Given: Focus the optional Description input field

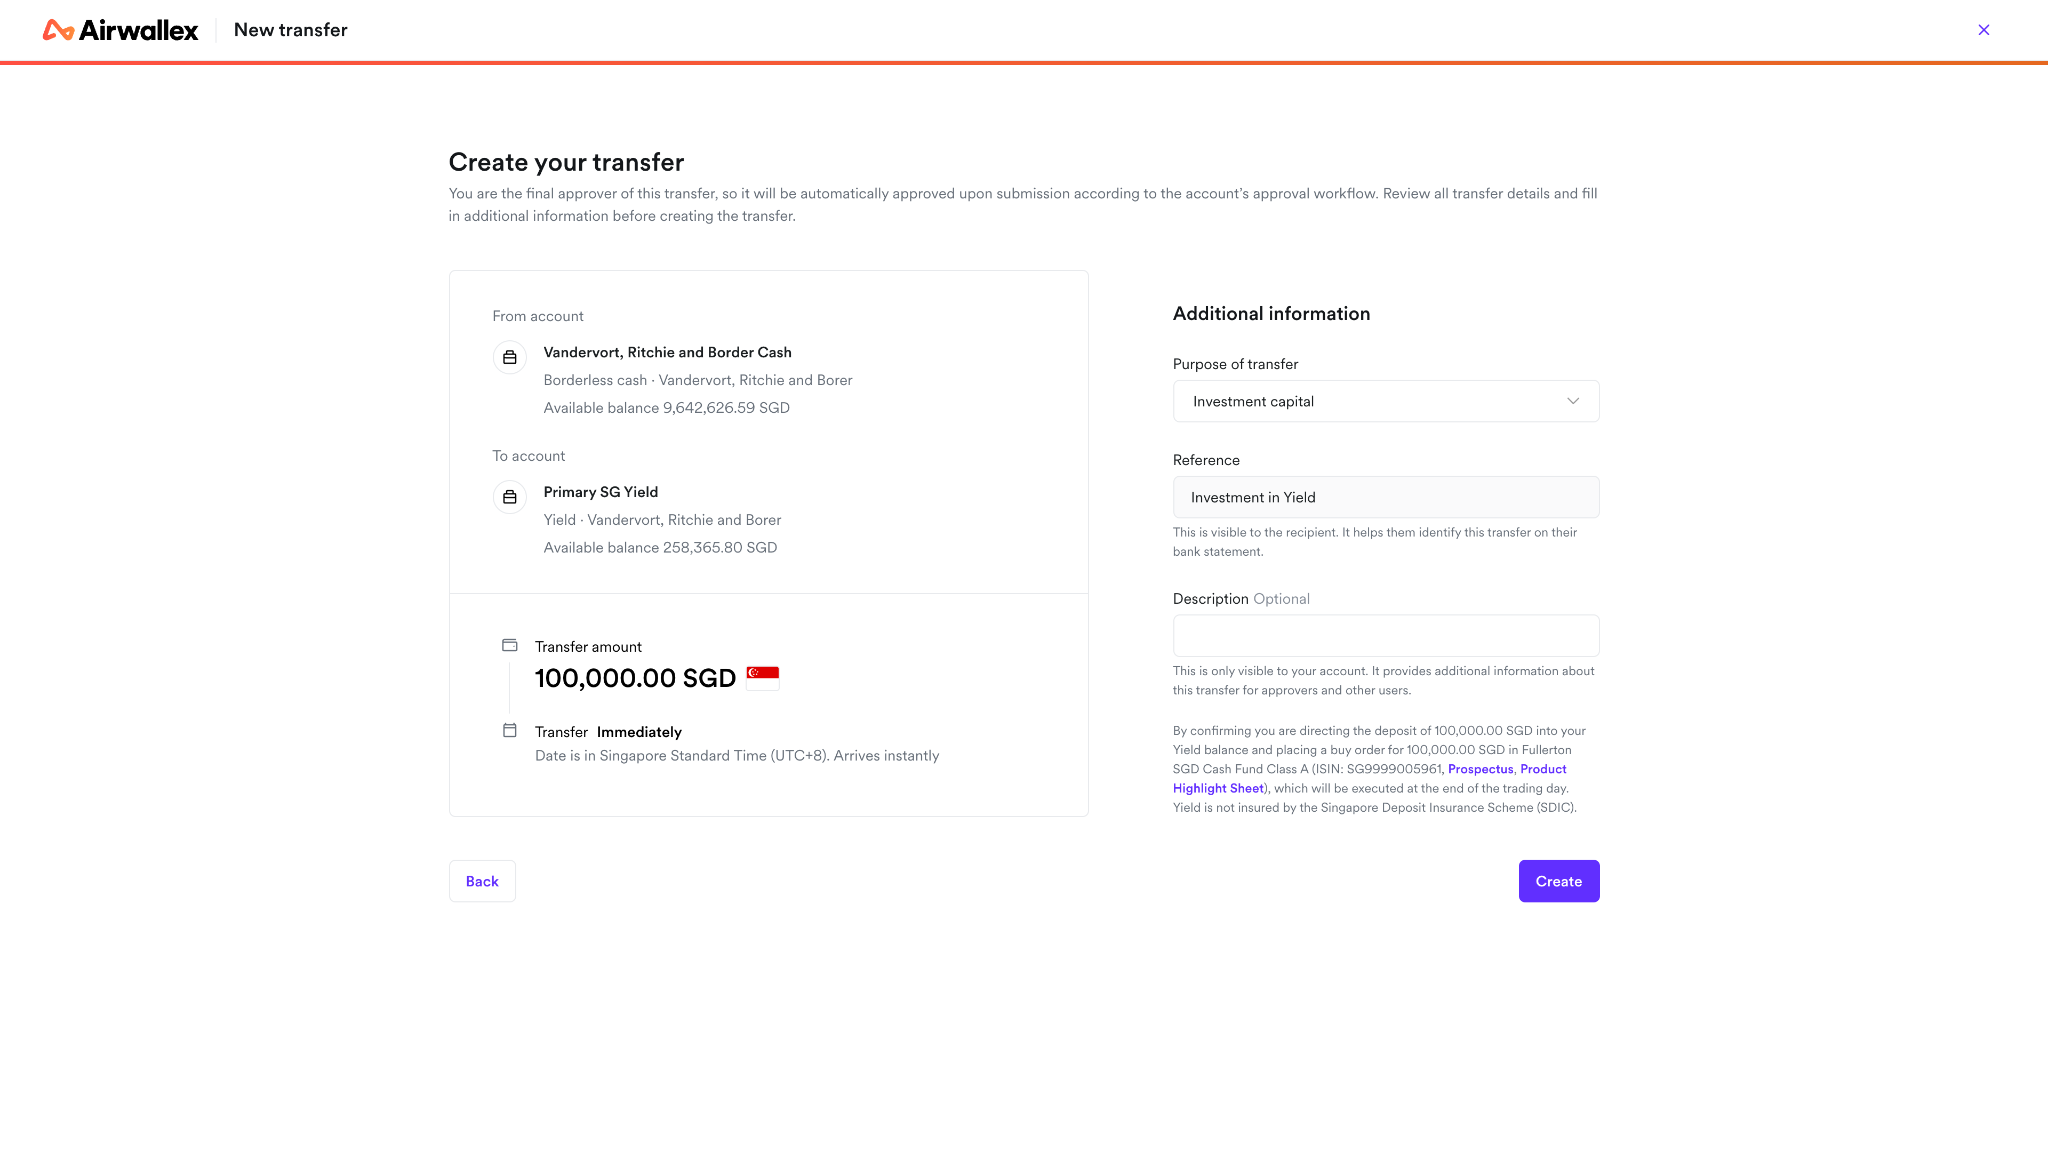Looking at the screenshot, I should pyautogui.click(x=1386, y=636).
